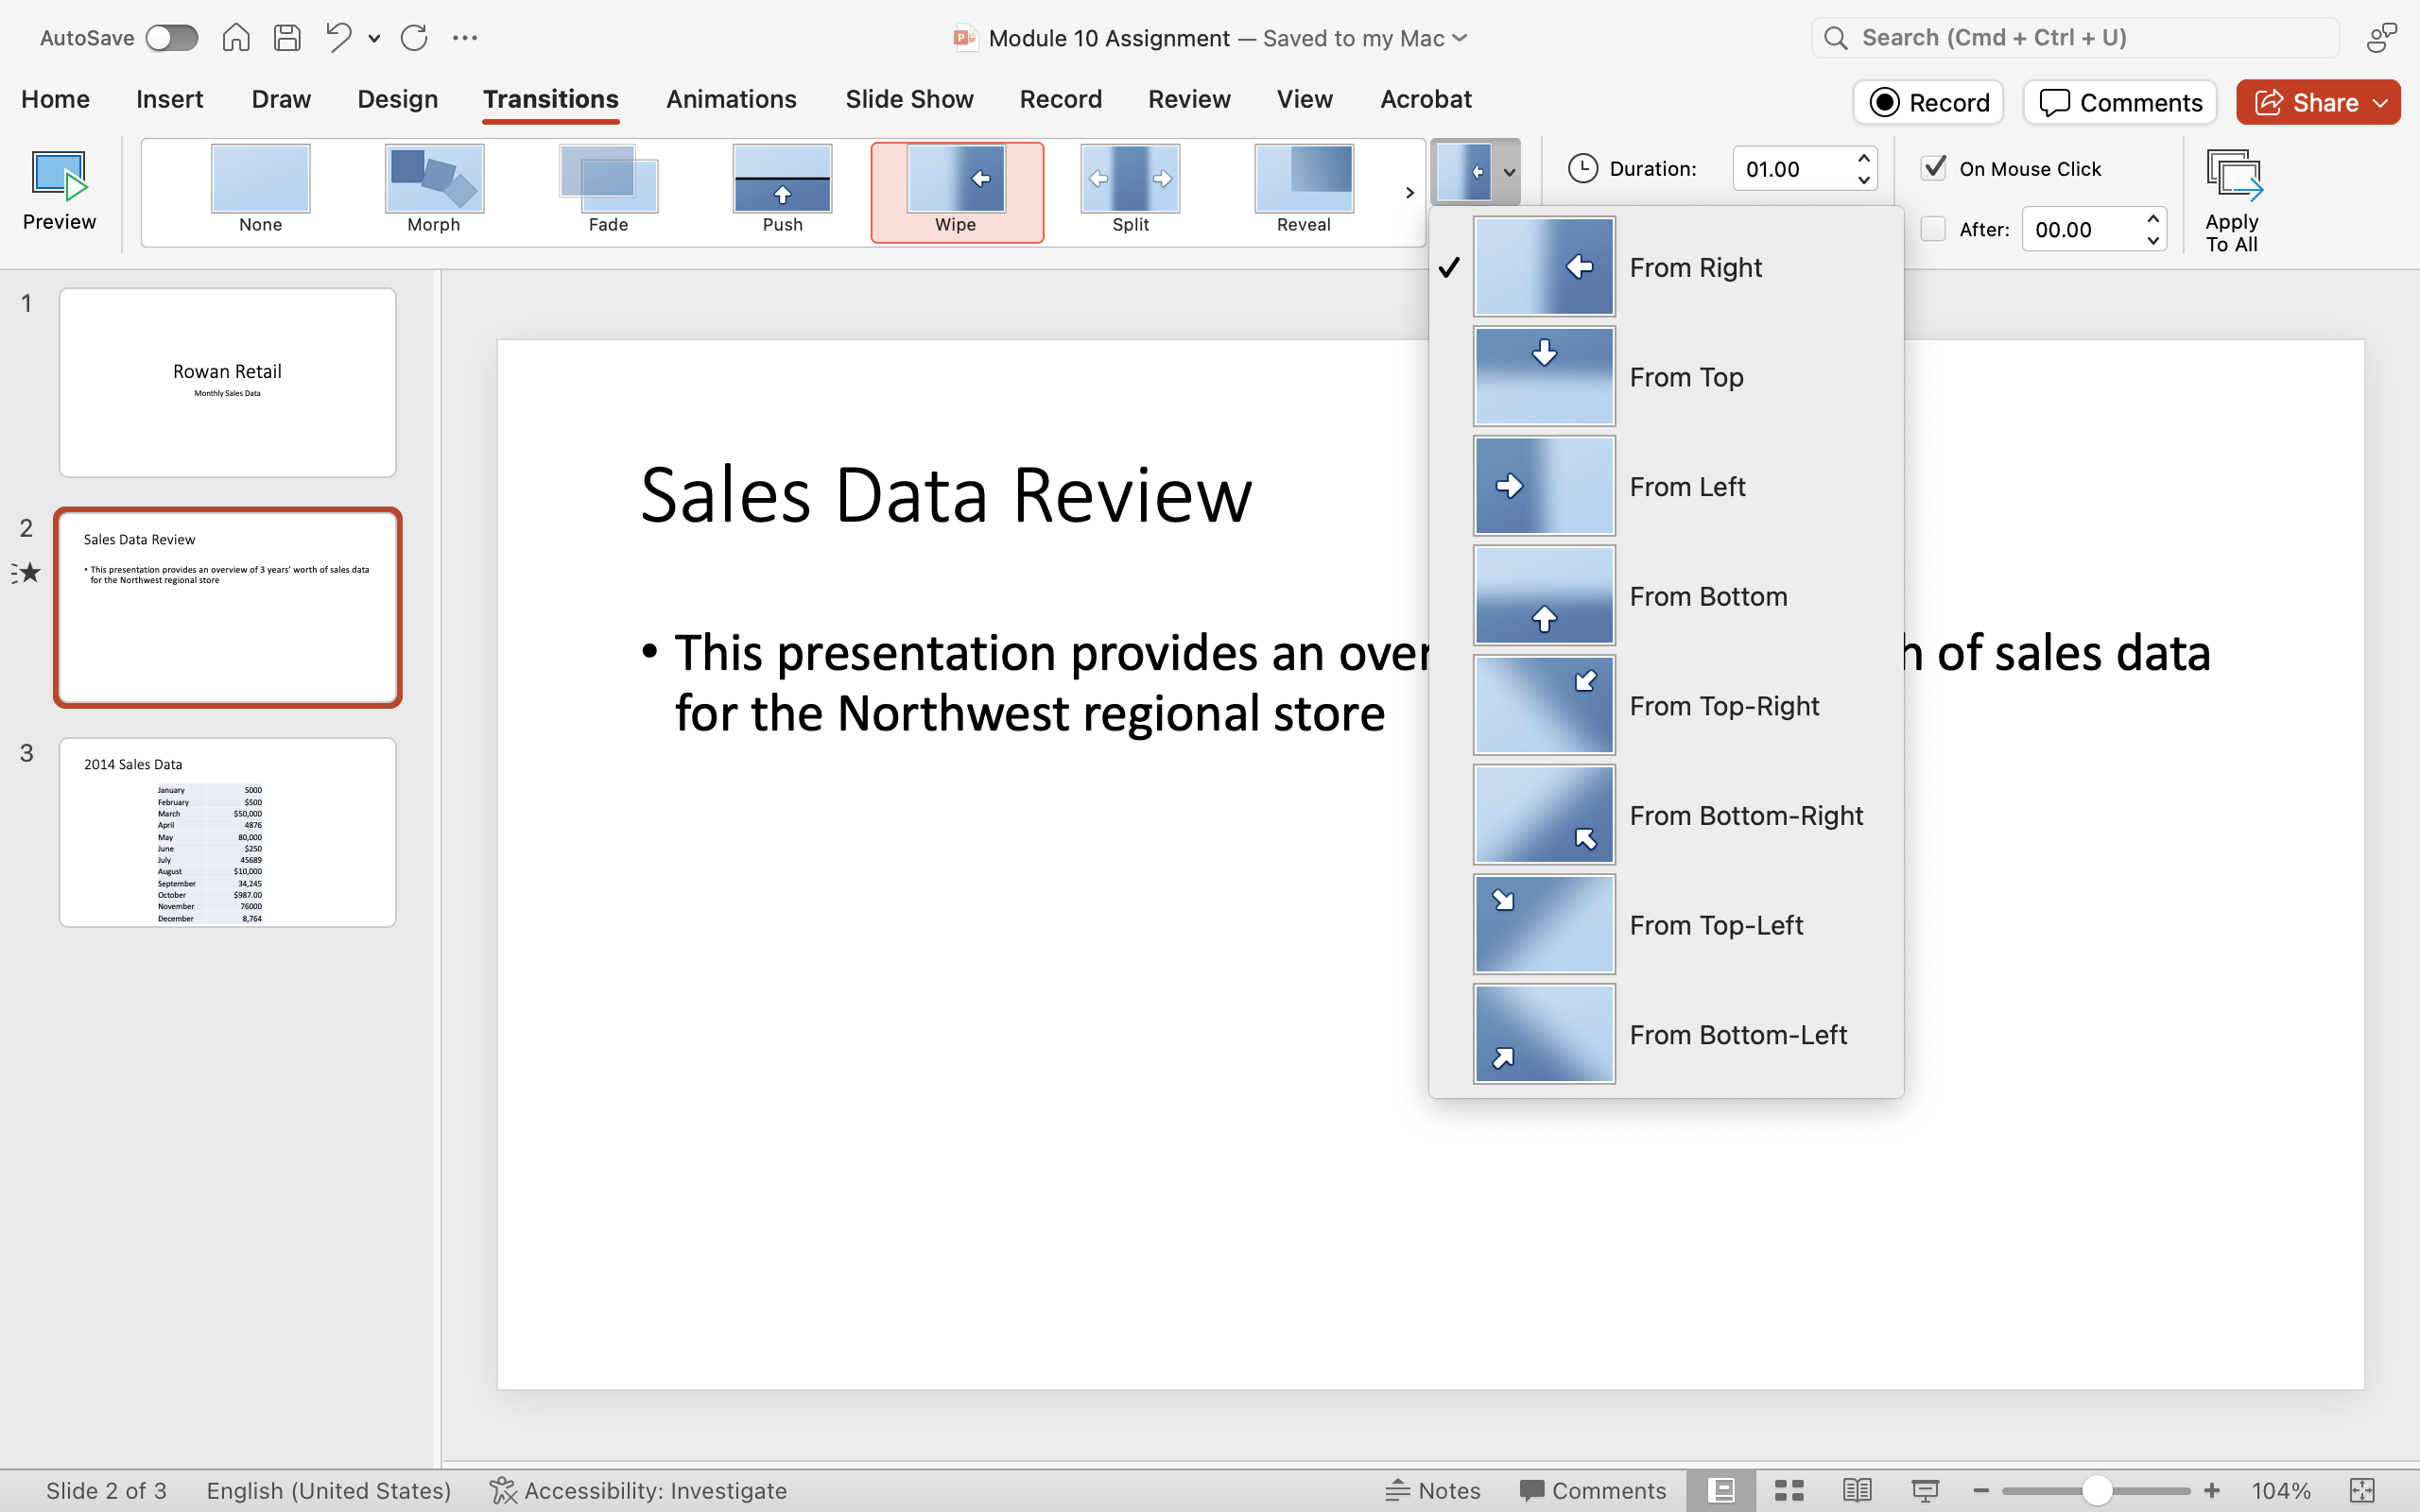
Task: Switch to Normal view icon
Action: point(1721,1490)
